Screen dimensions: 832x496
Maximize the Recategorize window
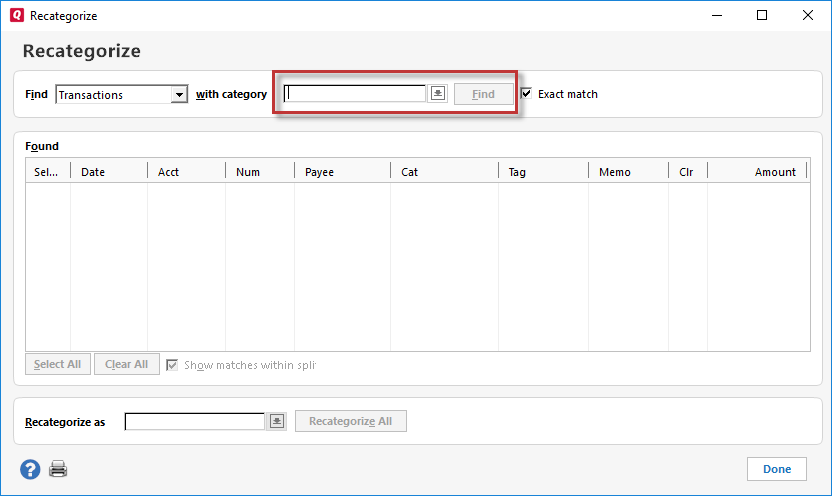coord(762,16)
